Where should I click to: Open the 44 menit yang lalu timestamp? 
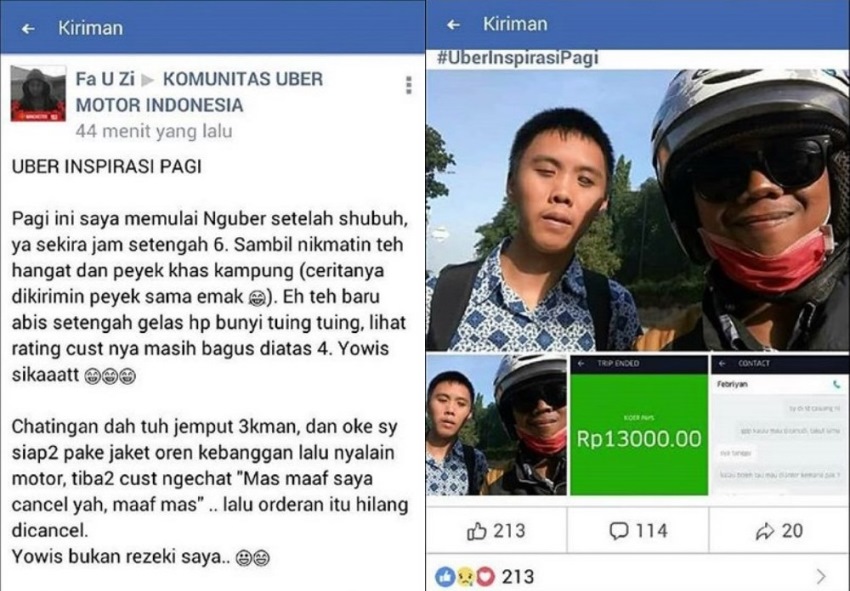point(154,131)
